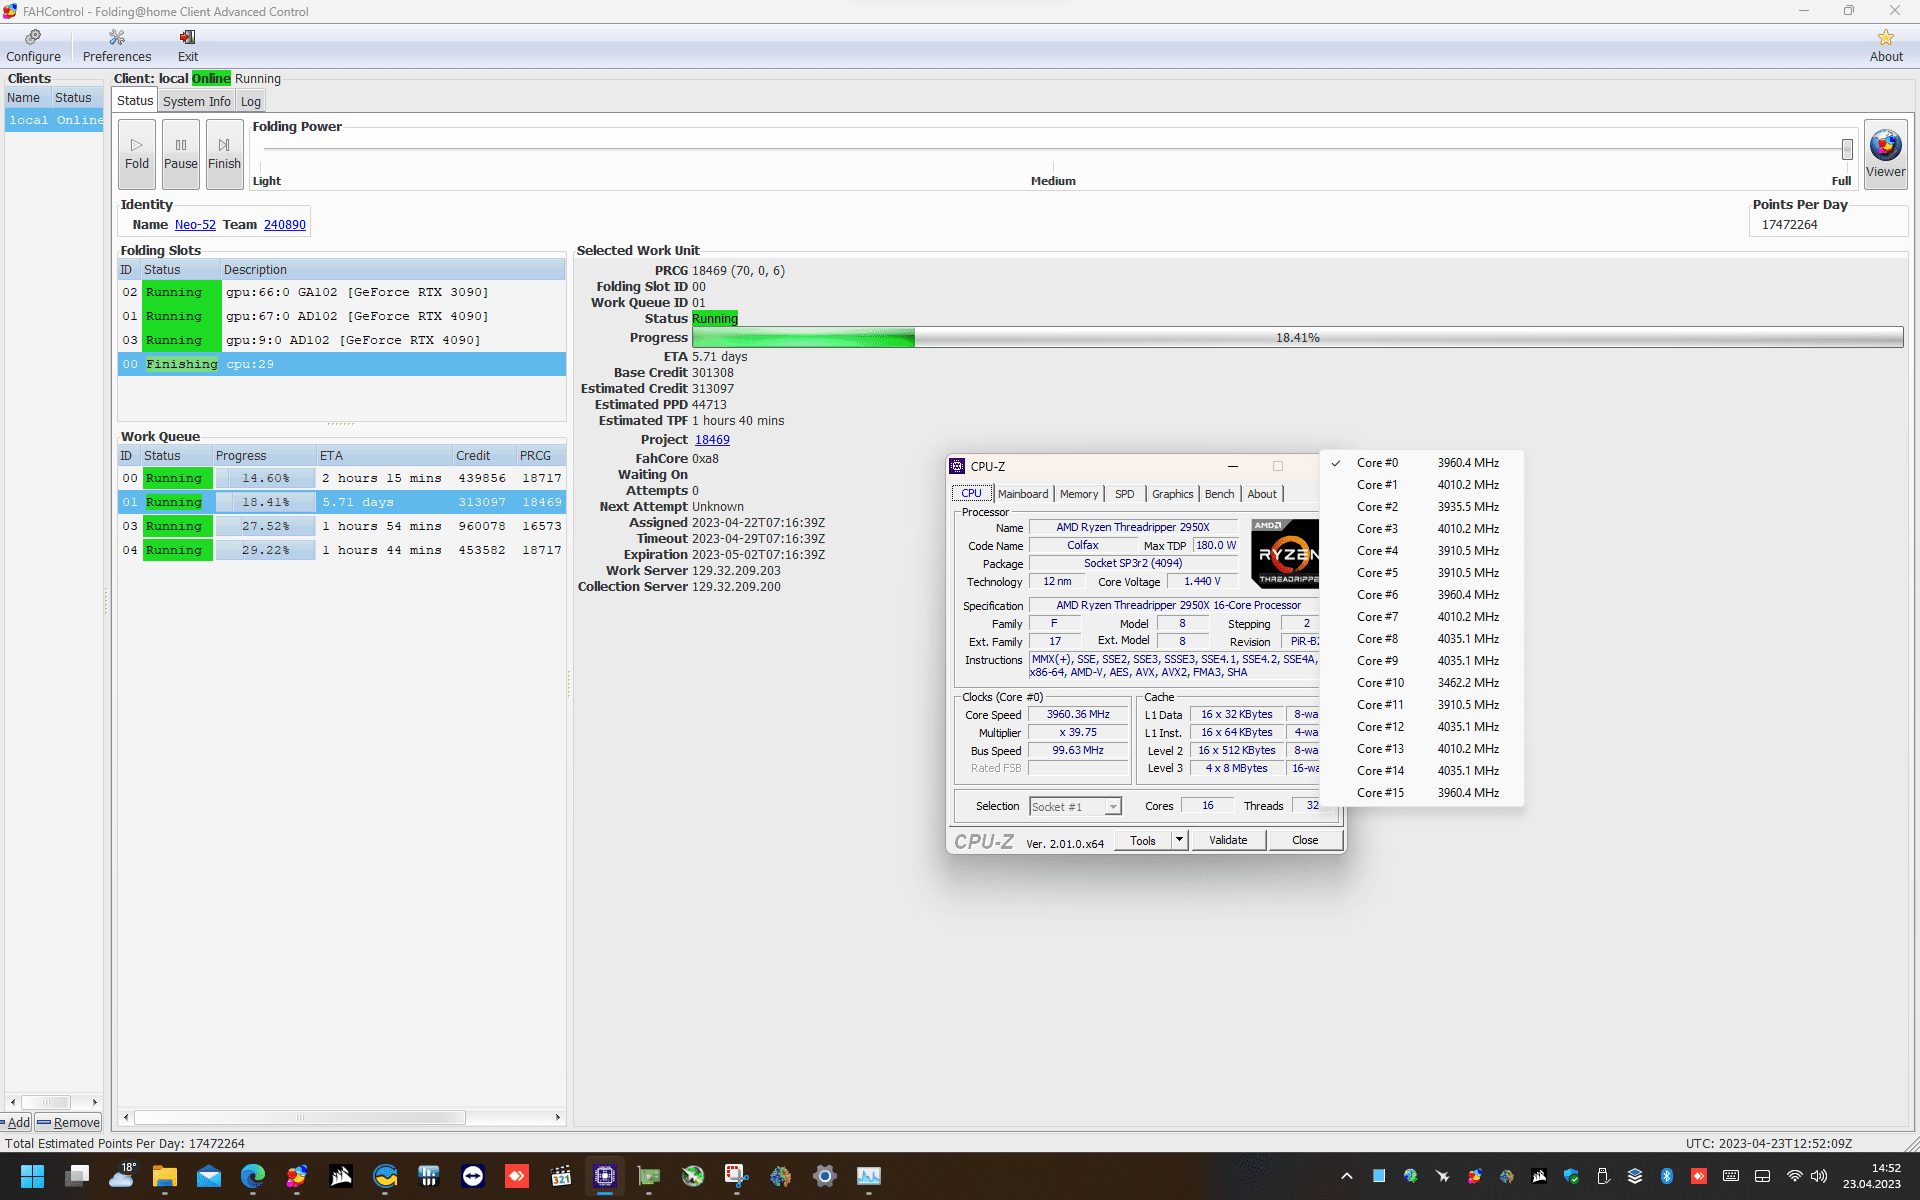Select Core #0 in the core list
Screen dimensions: 1920x1200
[x=1422, y=463]
